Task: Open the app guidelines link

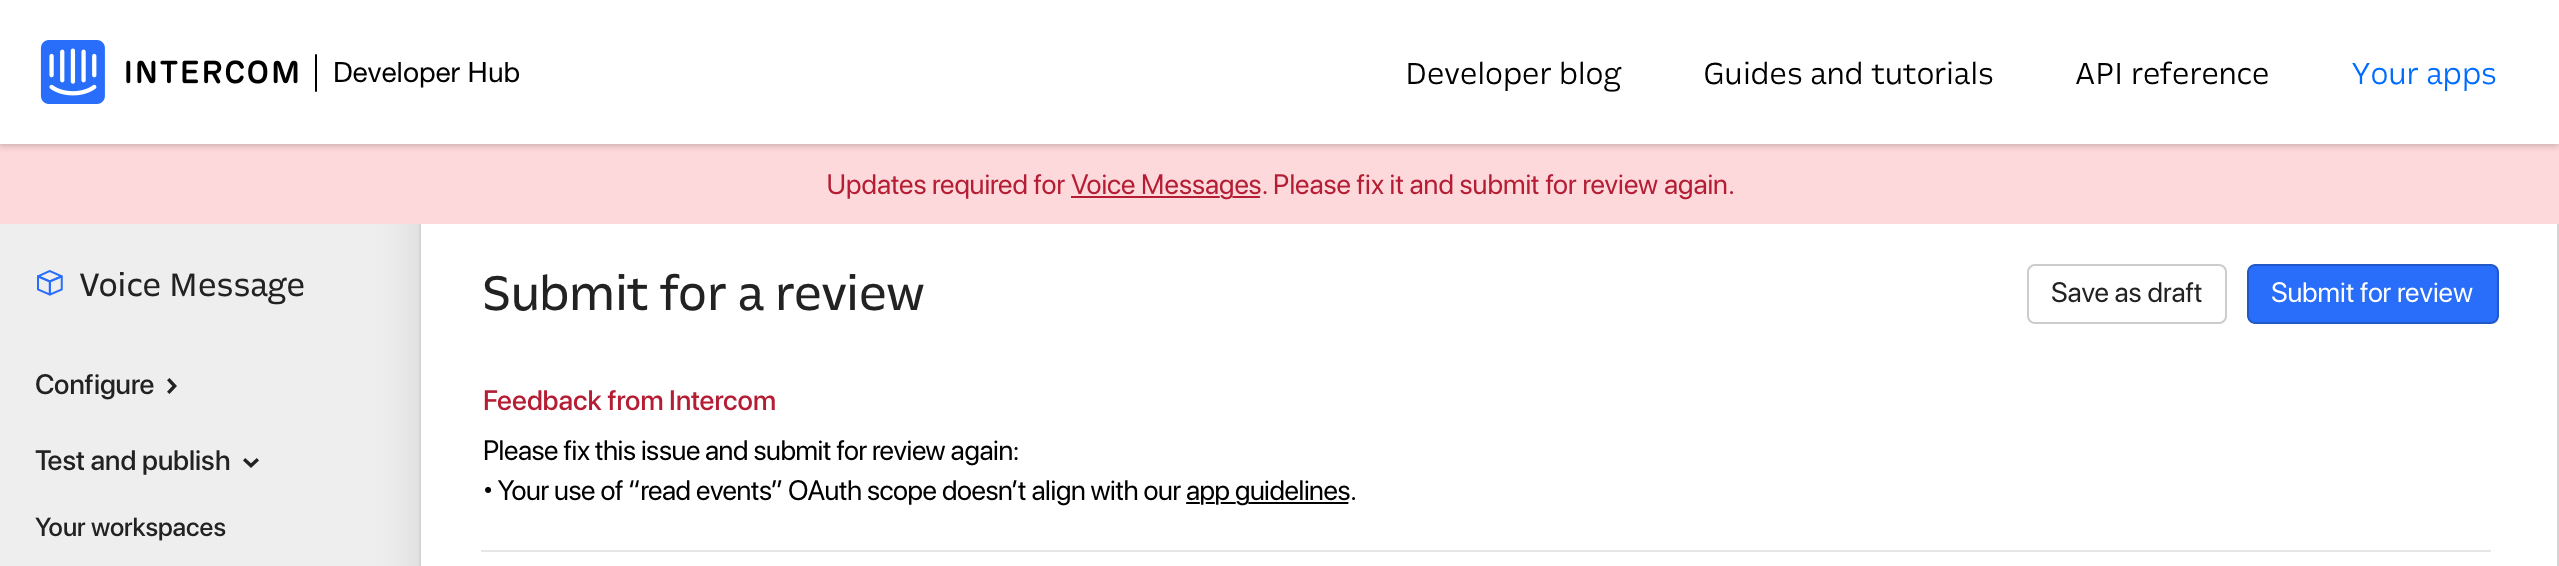Action: pos(1267,491)
